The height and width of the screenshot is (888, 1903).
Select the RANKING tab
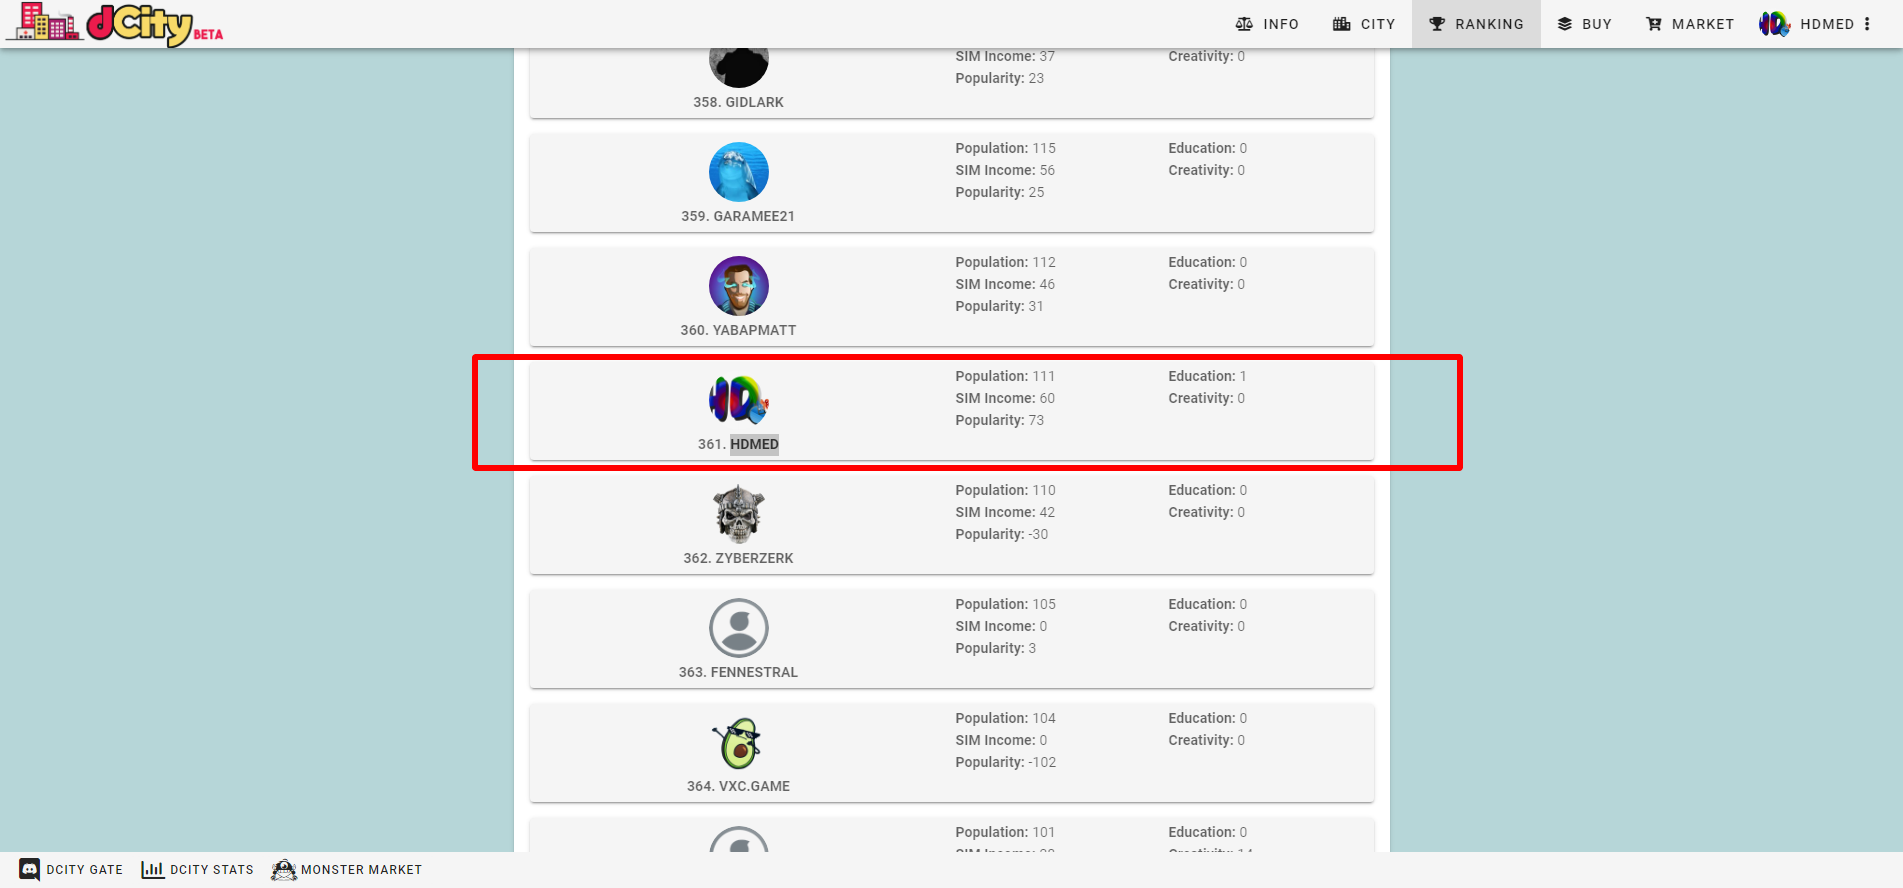click(x=1476, y=24)
